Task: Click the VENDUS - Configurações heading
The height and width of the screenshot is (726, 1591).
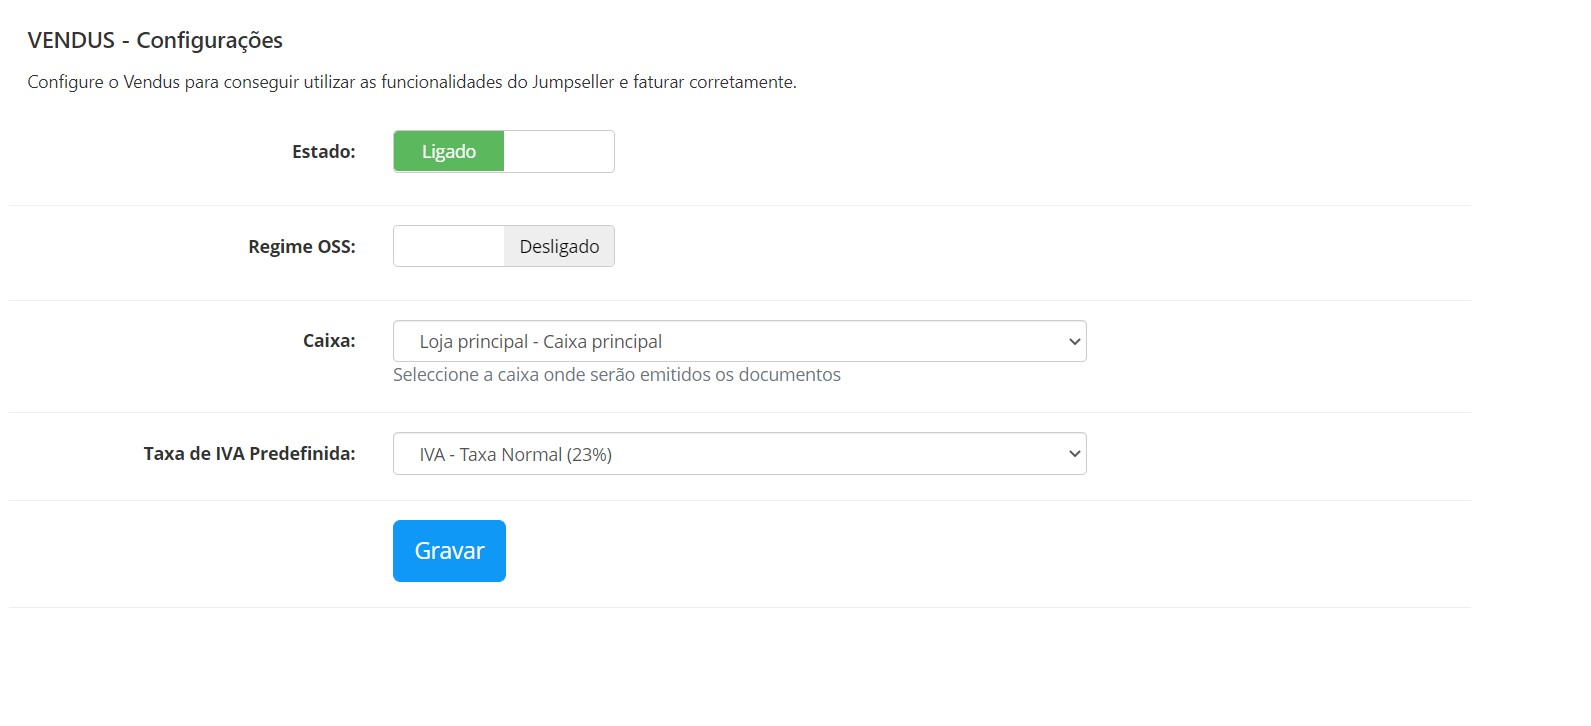Action: pyautogui.click(x=155, y=40)
